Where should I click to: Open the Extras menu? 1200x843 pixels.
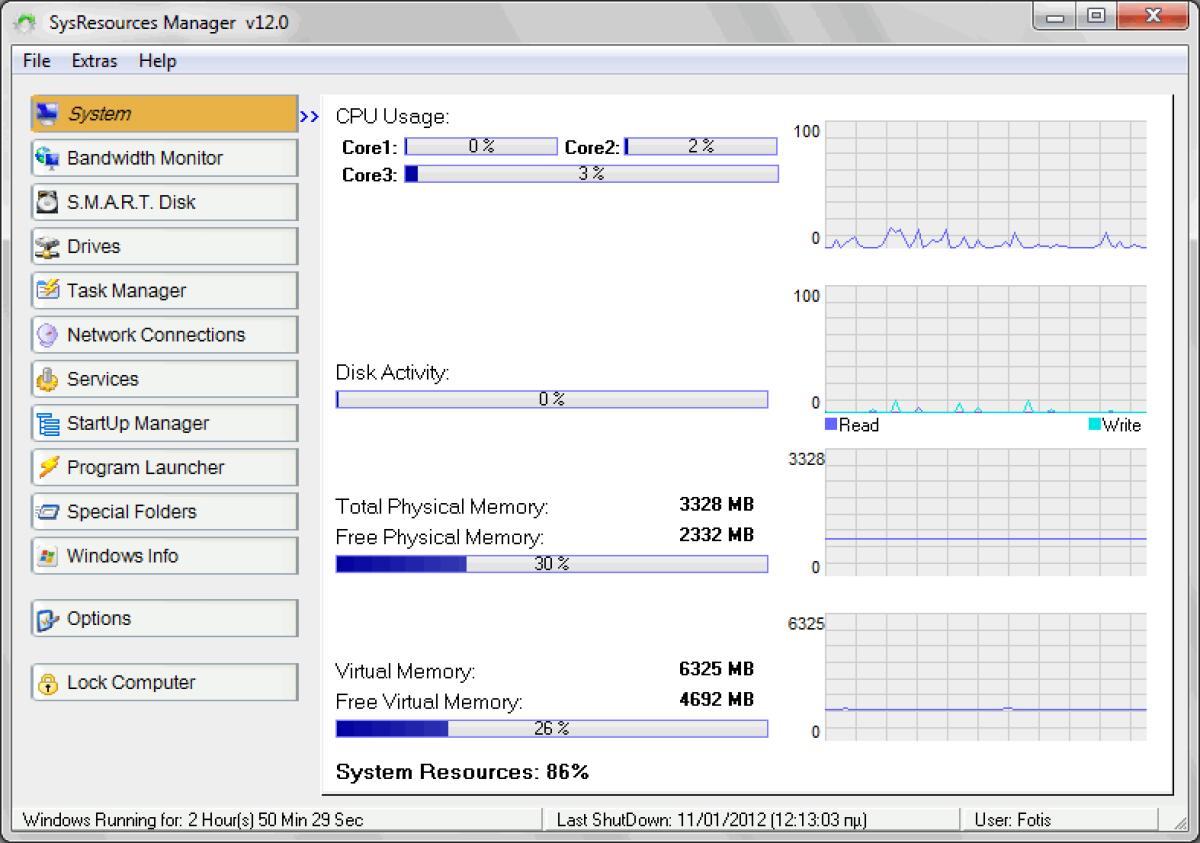(93, 61)
